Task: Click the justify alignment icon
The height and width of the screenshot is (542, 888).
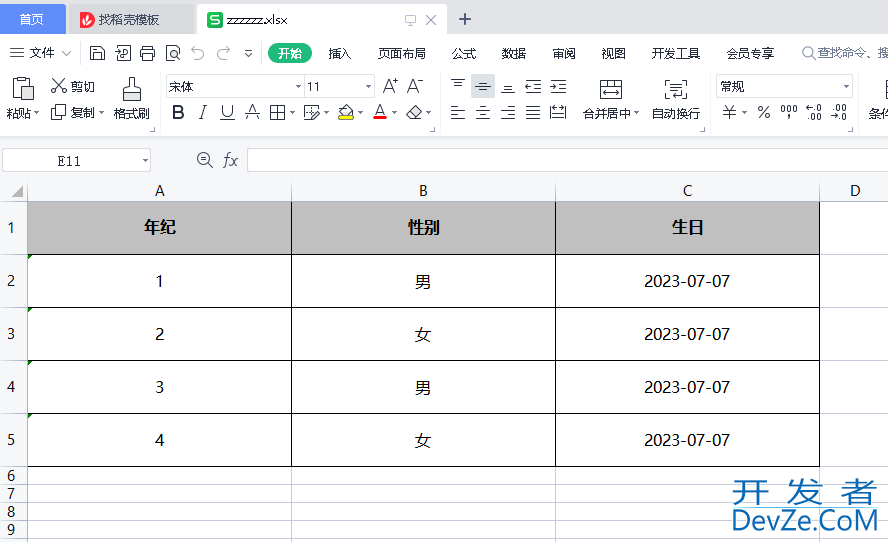Action: 533,112
